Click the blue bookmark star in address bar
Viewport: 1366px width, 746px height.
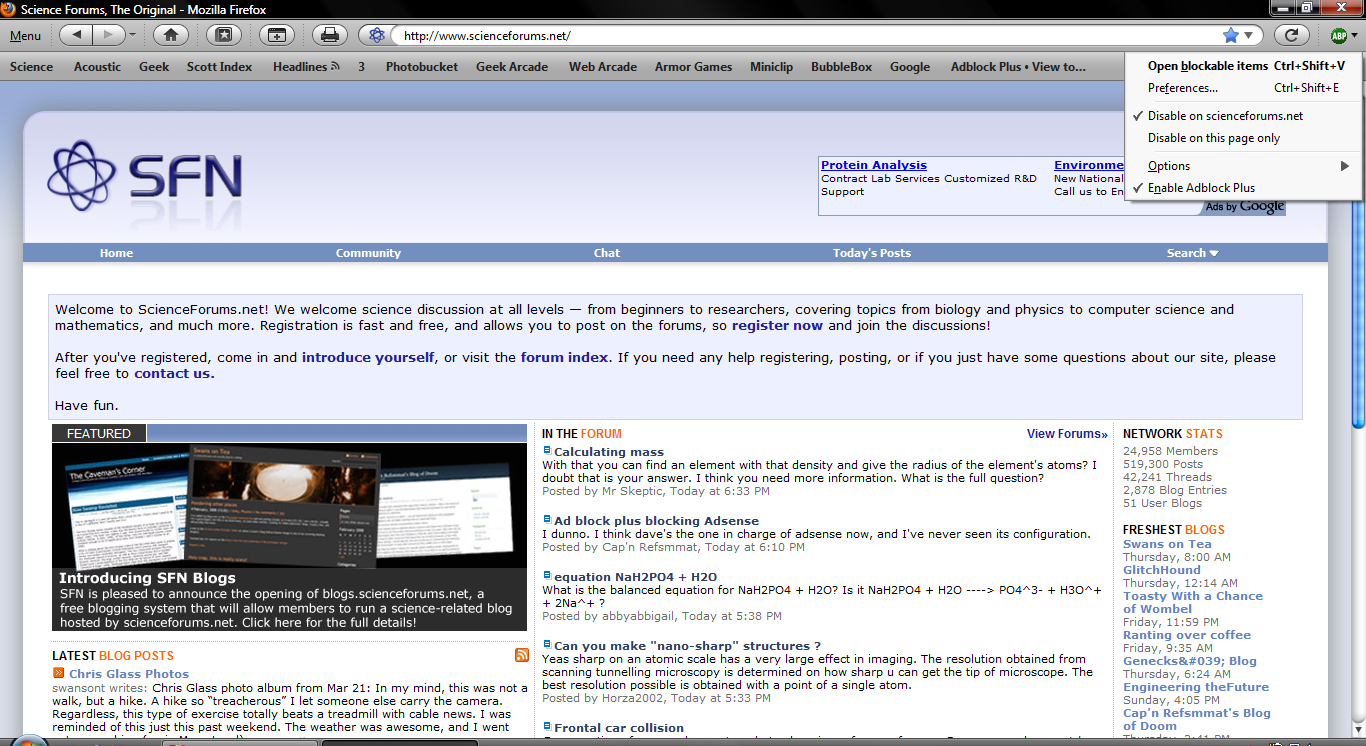coord(1230,35)
